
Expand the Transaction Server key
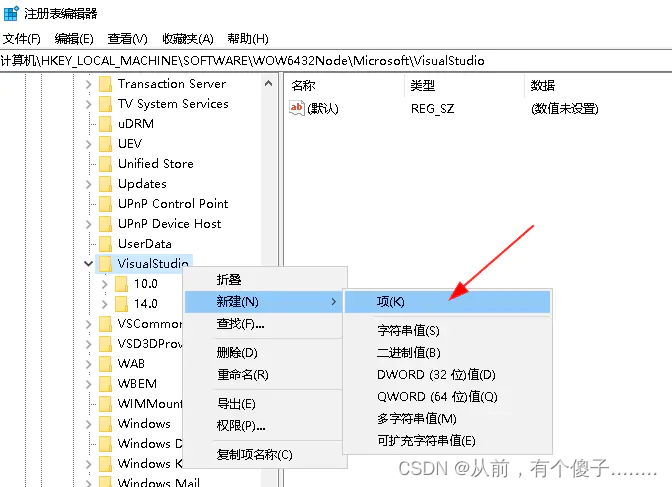(x=88, y=84)
